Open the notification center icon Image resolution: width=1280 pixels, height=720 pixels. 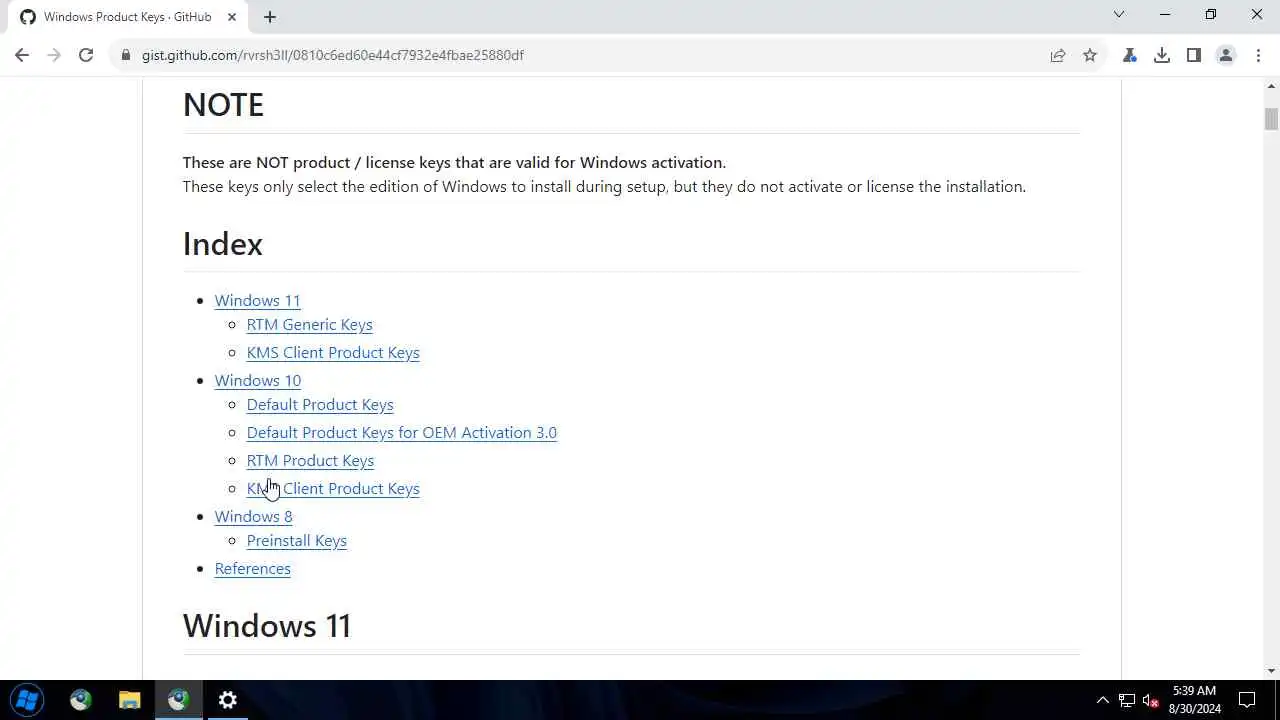(x=1247, y=700)
